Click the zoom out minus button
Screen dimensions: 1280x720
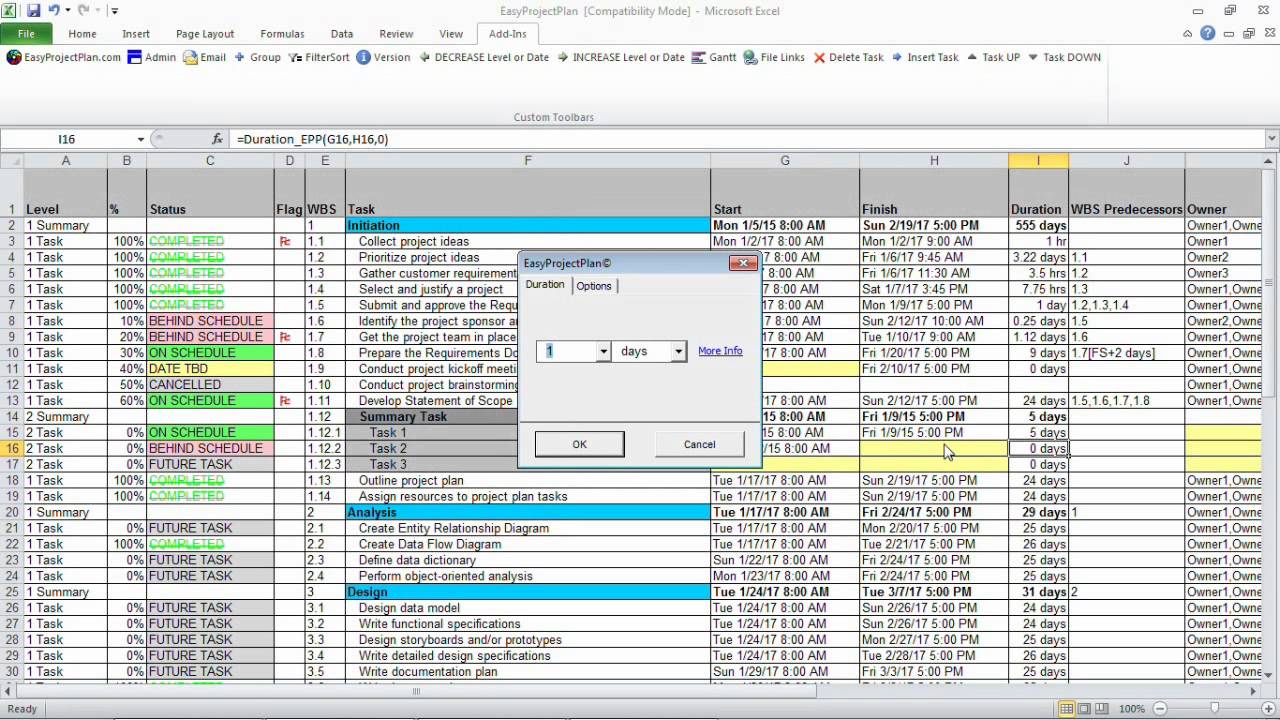1162,708
